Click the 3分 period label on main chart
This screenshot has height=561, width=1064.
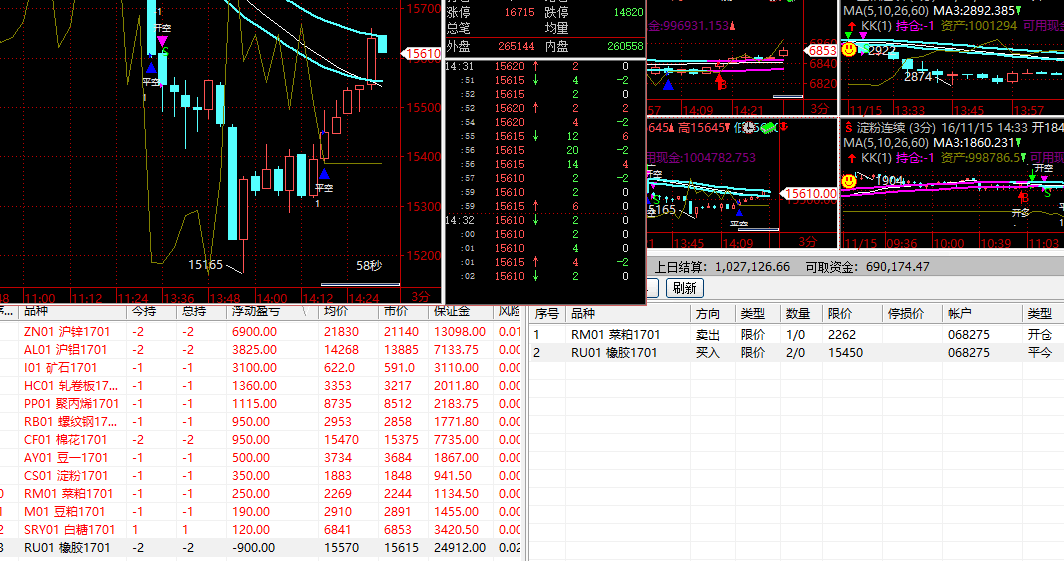[421, 297]
